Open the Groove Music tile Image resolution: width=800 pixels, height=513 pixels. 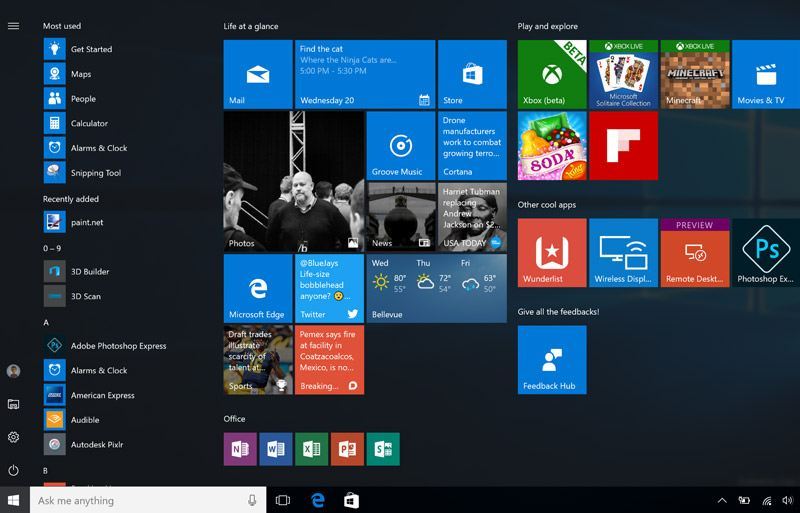[x=400, y=145]
